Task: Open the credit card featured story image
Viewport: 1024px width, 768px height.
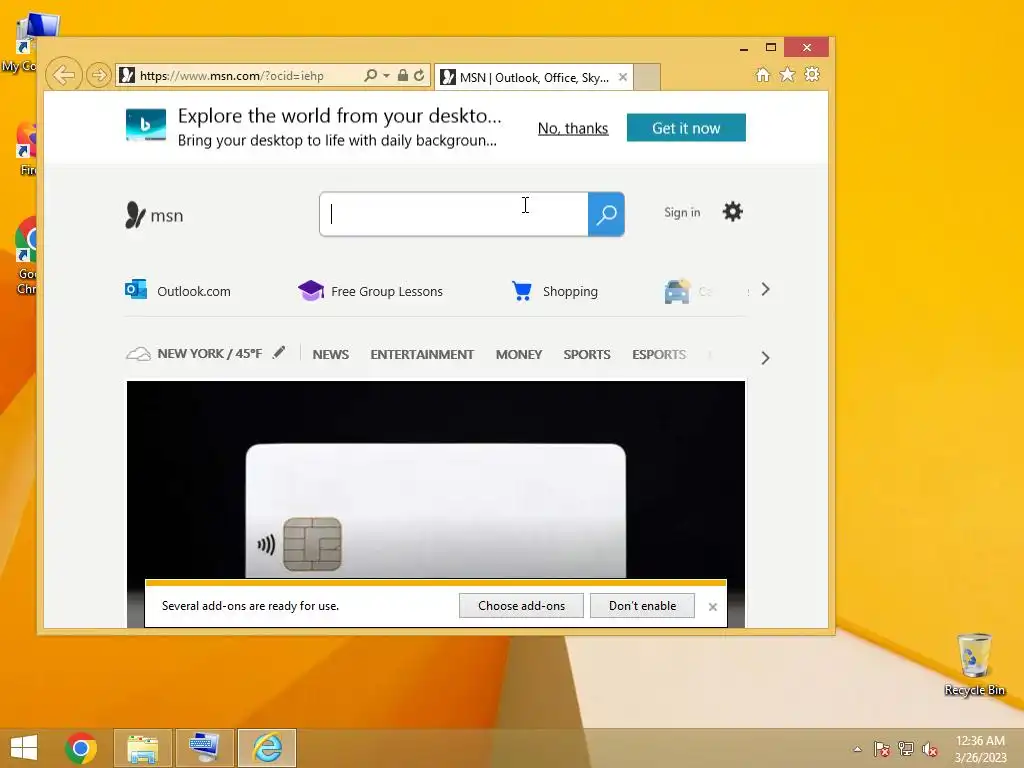Action: coord(436,479)
